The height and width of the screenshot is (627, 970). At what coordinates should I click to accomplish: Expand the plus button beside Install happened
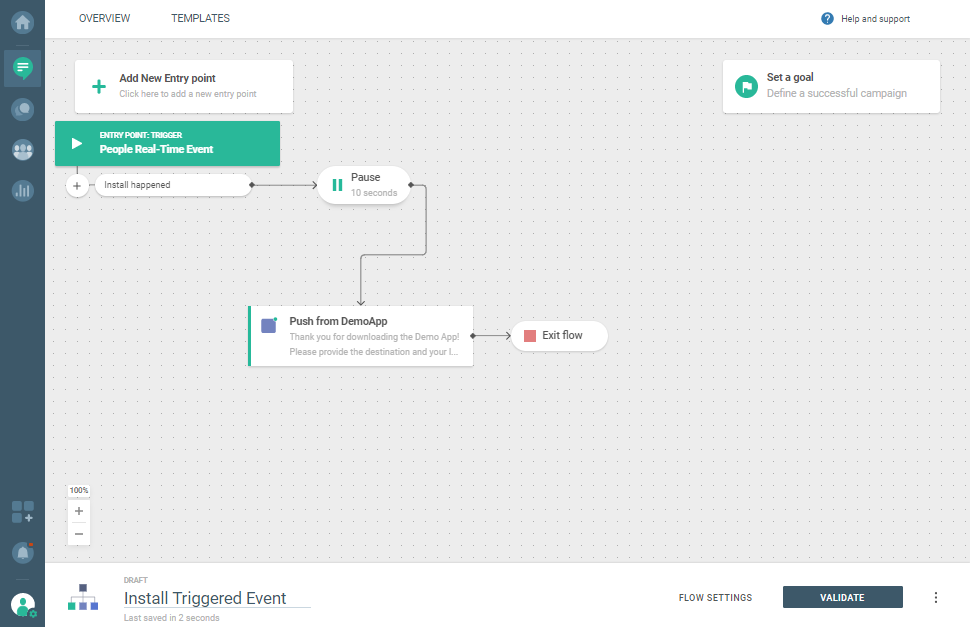[78, 186]
